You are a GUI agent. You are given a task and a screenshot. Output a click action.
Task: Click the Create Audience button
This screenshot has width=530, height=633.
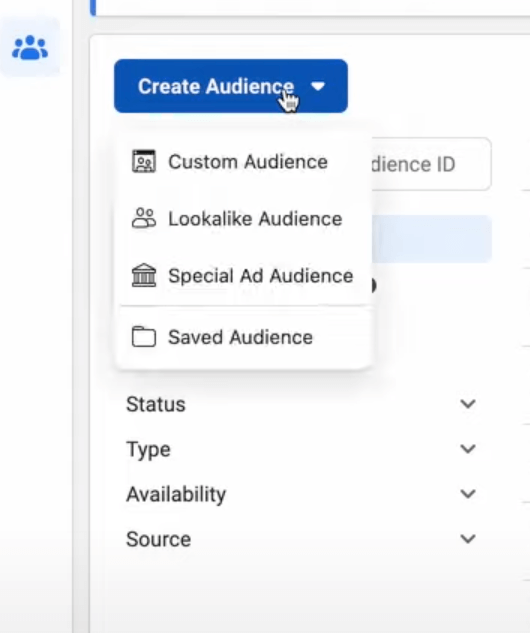tap(230, 86)
